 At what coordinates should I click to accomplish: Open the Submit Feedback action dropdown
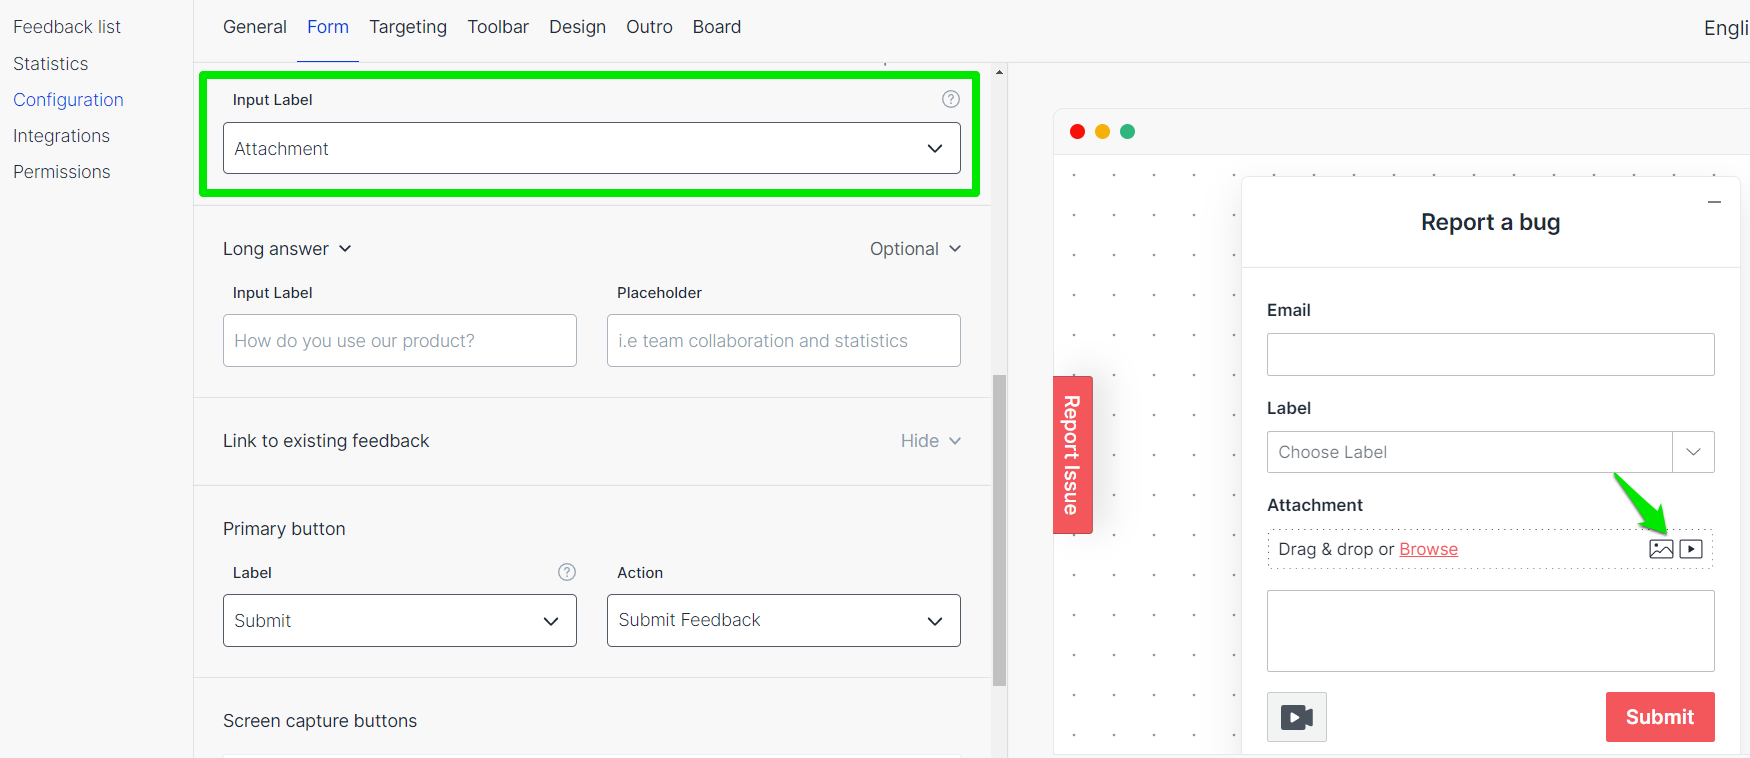pos(784,621)
